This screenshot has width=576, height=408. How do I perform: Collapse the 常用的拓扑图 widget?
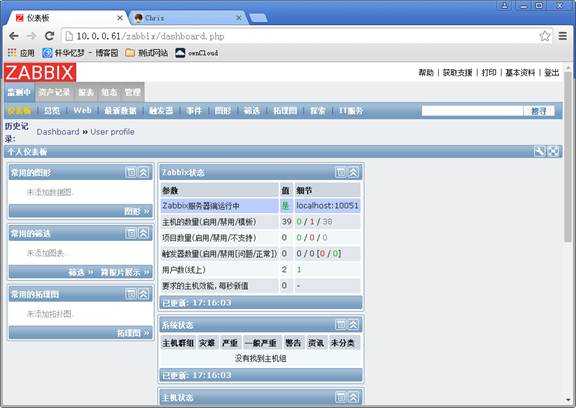coord(144,294)
